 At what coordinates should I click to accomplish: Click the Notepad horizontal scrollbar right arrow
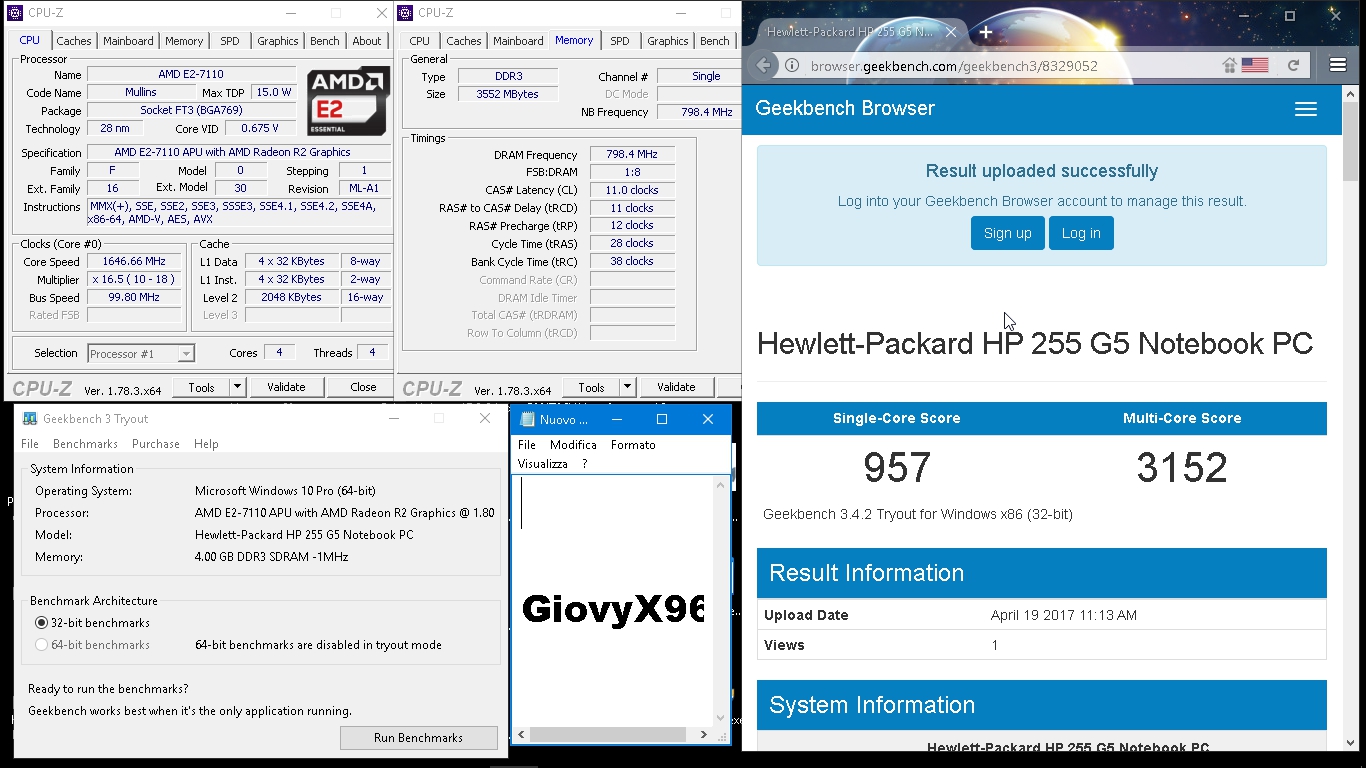pos(704,735)
